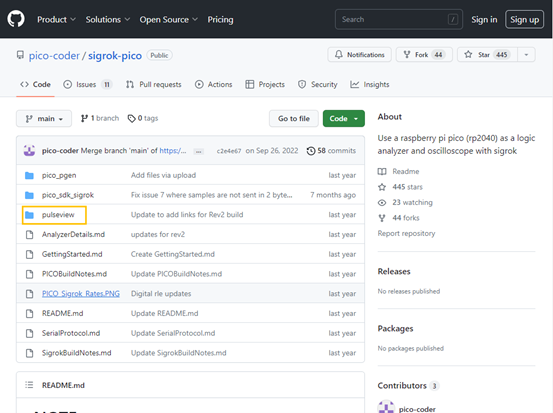Open the Contributors heading link
553x413 pixels.
(408, 386)
